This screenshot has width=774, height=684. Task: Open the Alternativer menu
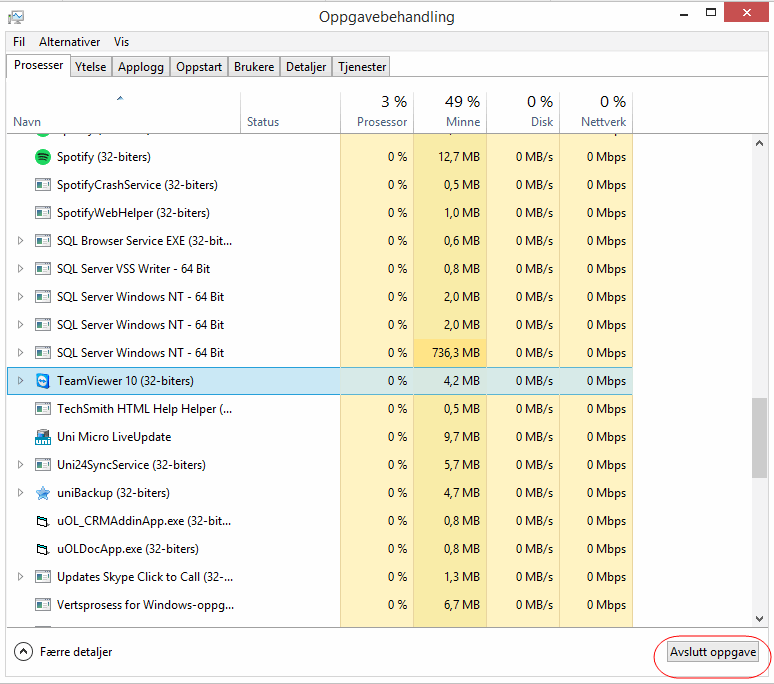(70, 42)
